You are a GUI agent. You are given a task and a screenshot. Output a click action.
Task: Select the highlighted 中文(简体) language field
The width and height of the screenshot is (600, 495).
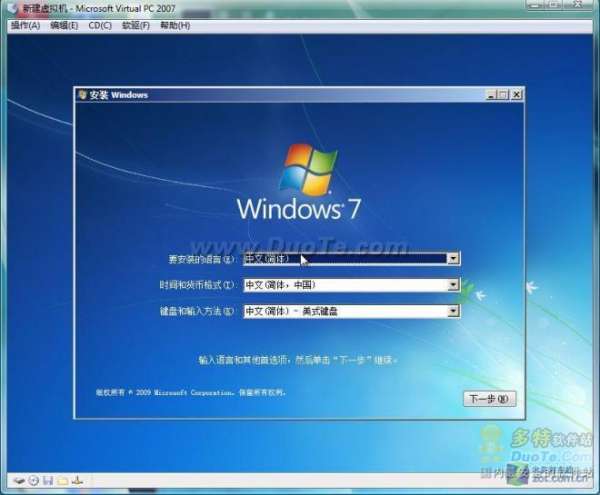click(352, 259)
